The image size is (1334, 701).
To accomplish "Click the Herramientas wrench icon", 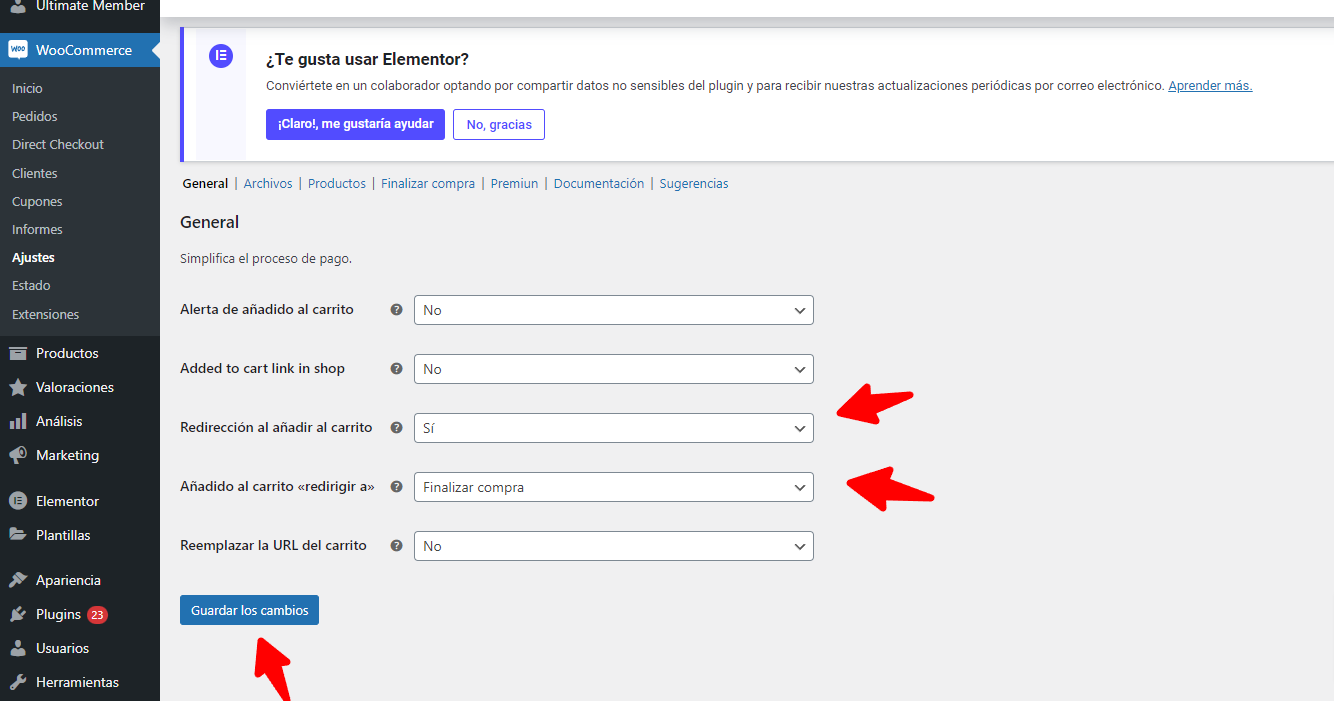I will 17,682.
